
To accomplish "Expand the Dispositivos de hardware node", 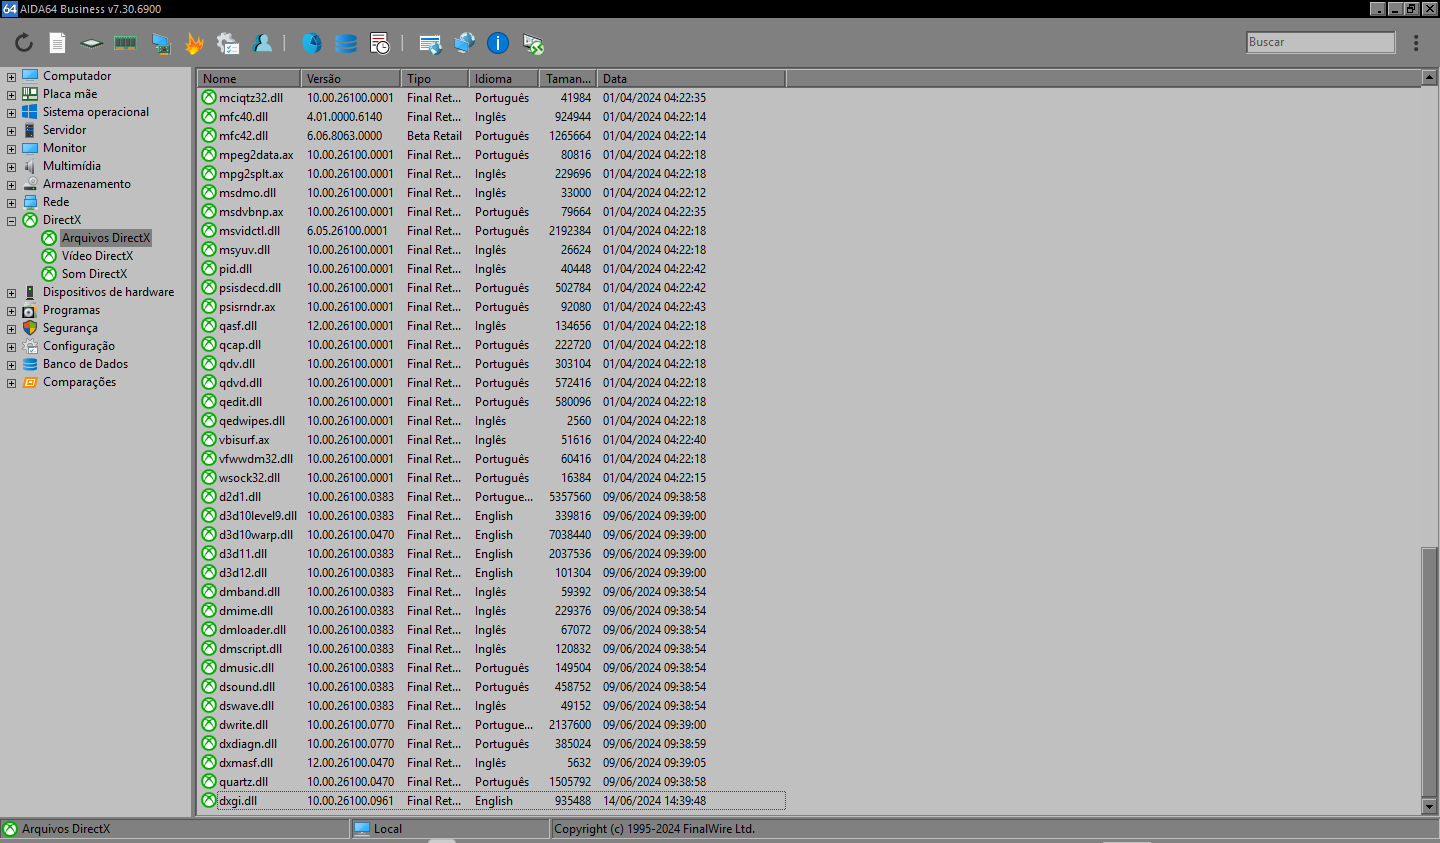I will (x=11, y=293).
